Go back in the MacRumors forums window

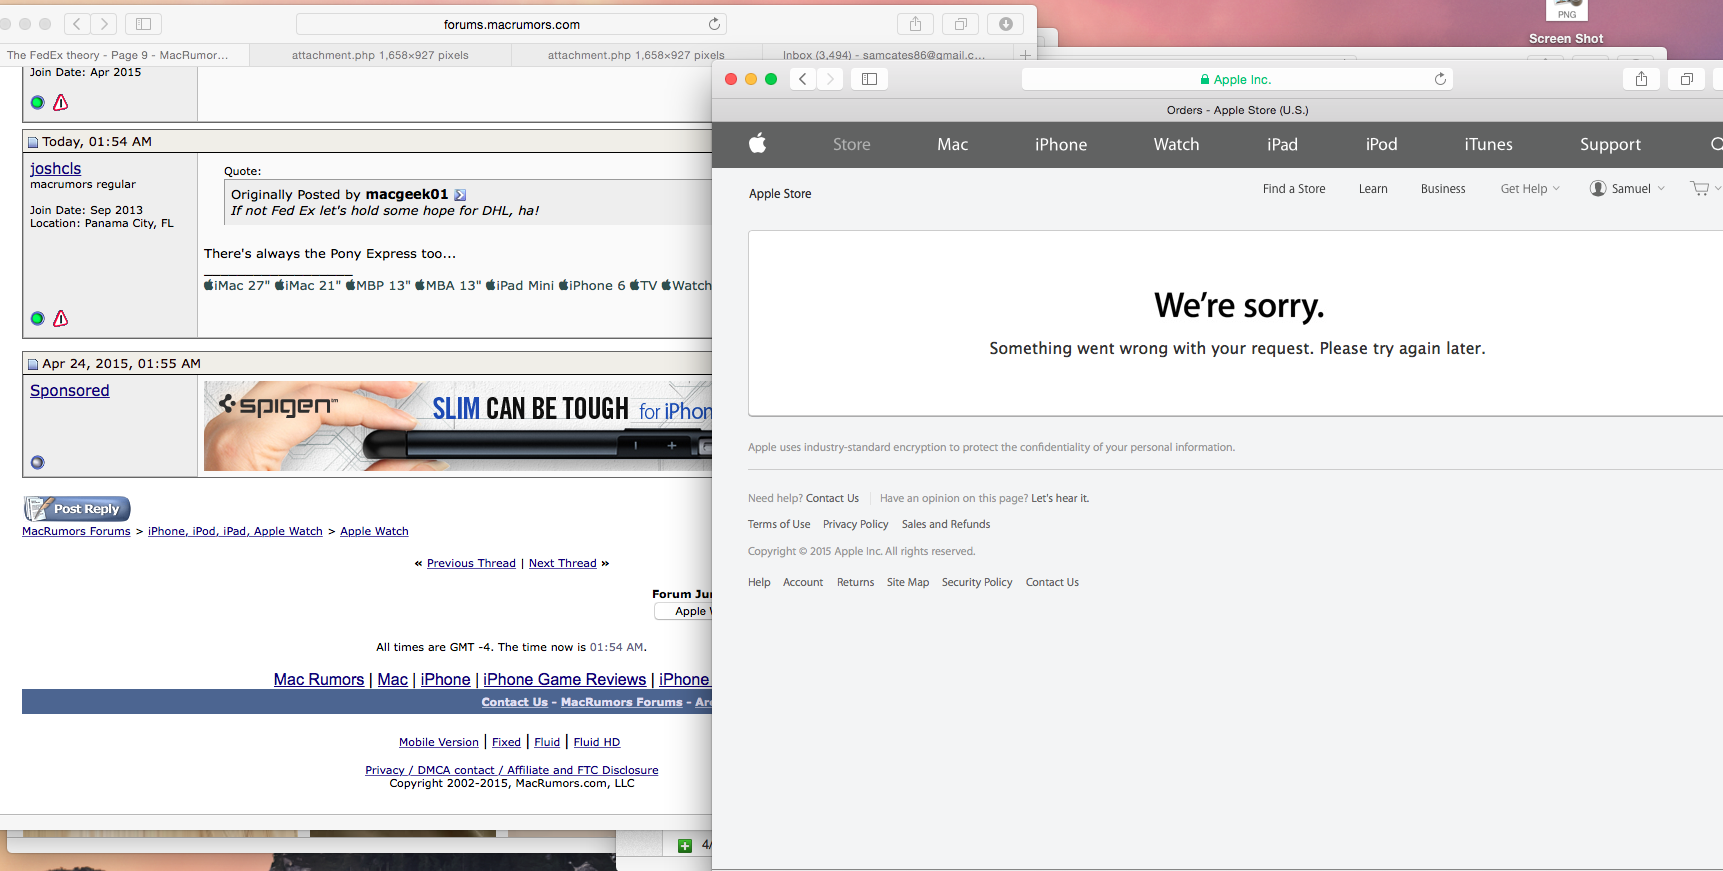[x=77, y=24]
